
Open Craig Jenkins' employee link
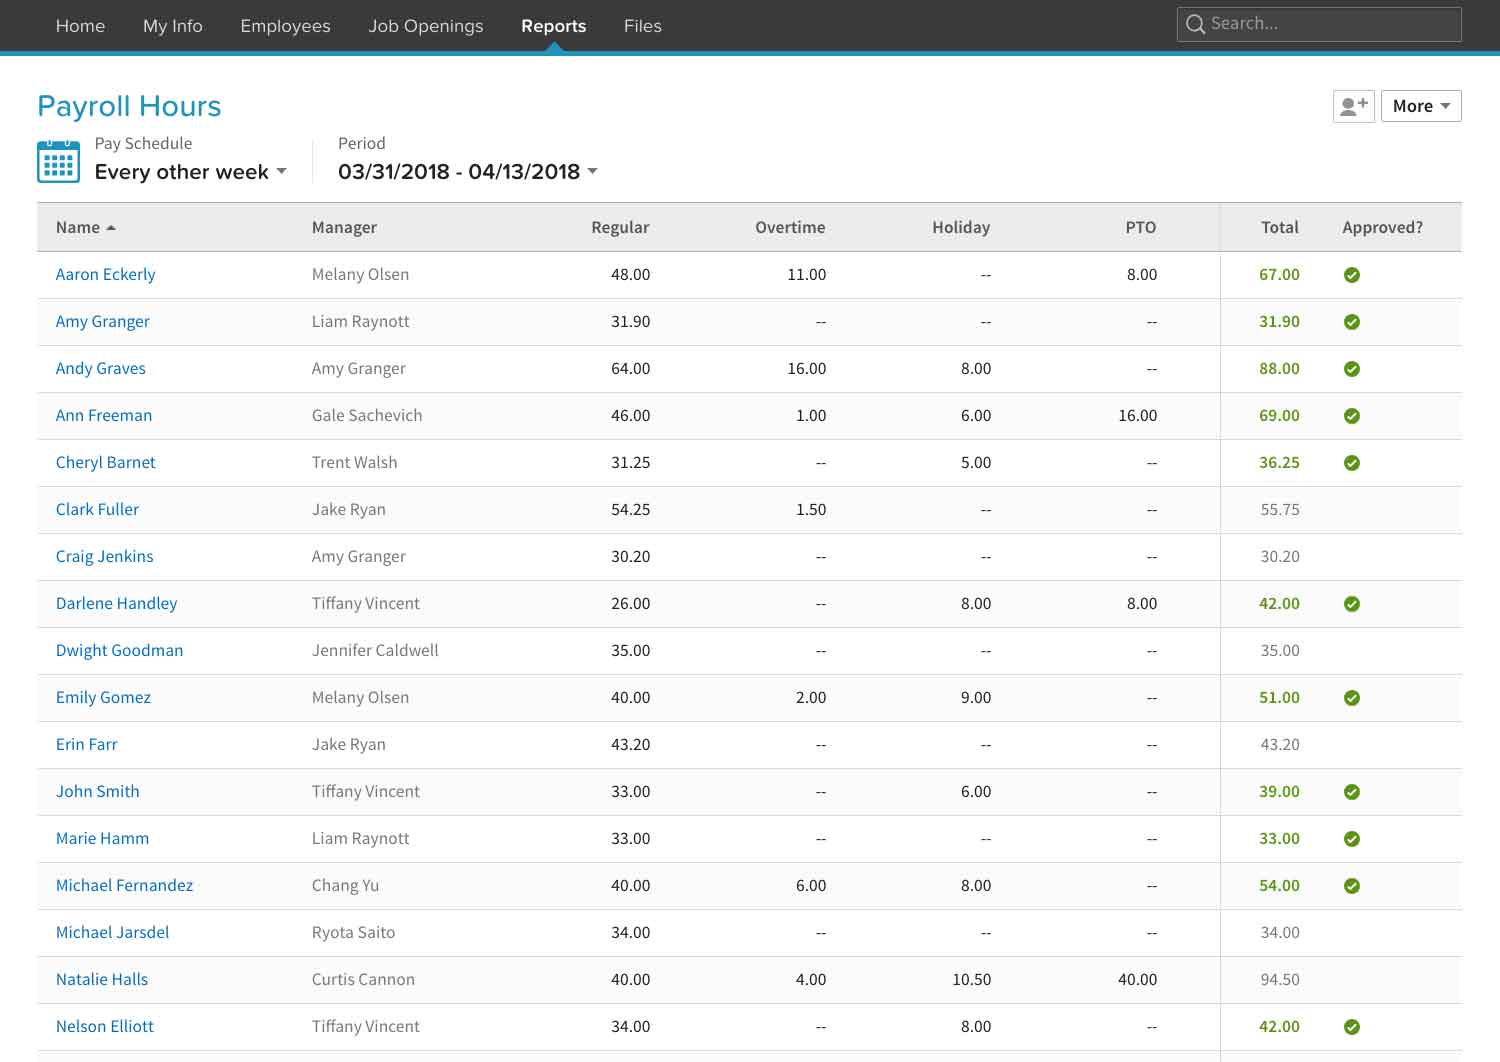(x=105, y=556)
